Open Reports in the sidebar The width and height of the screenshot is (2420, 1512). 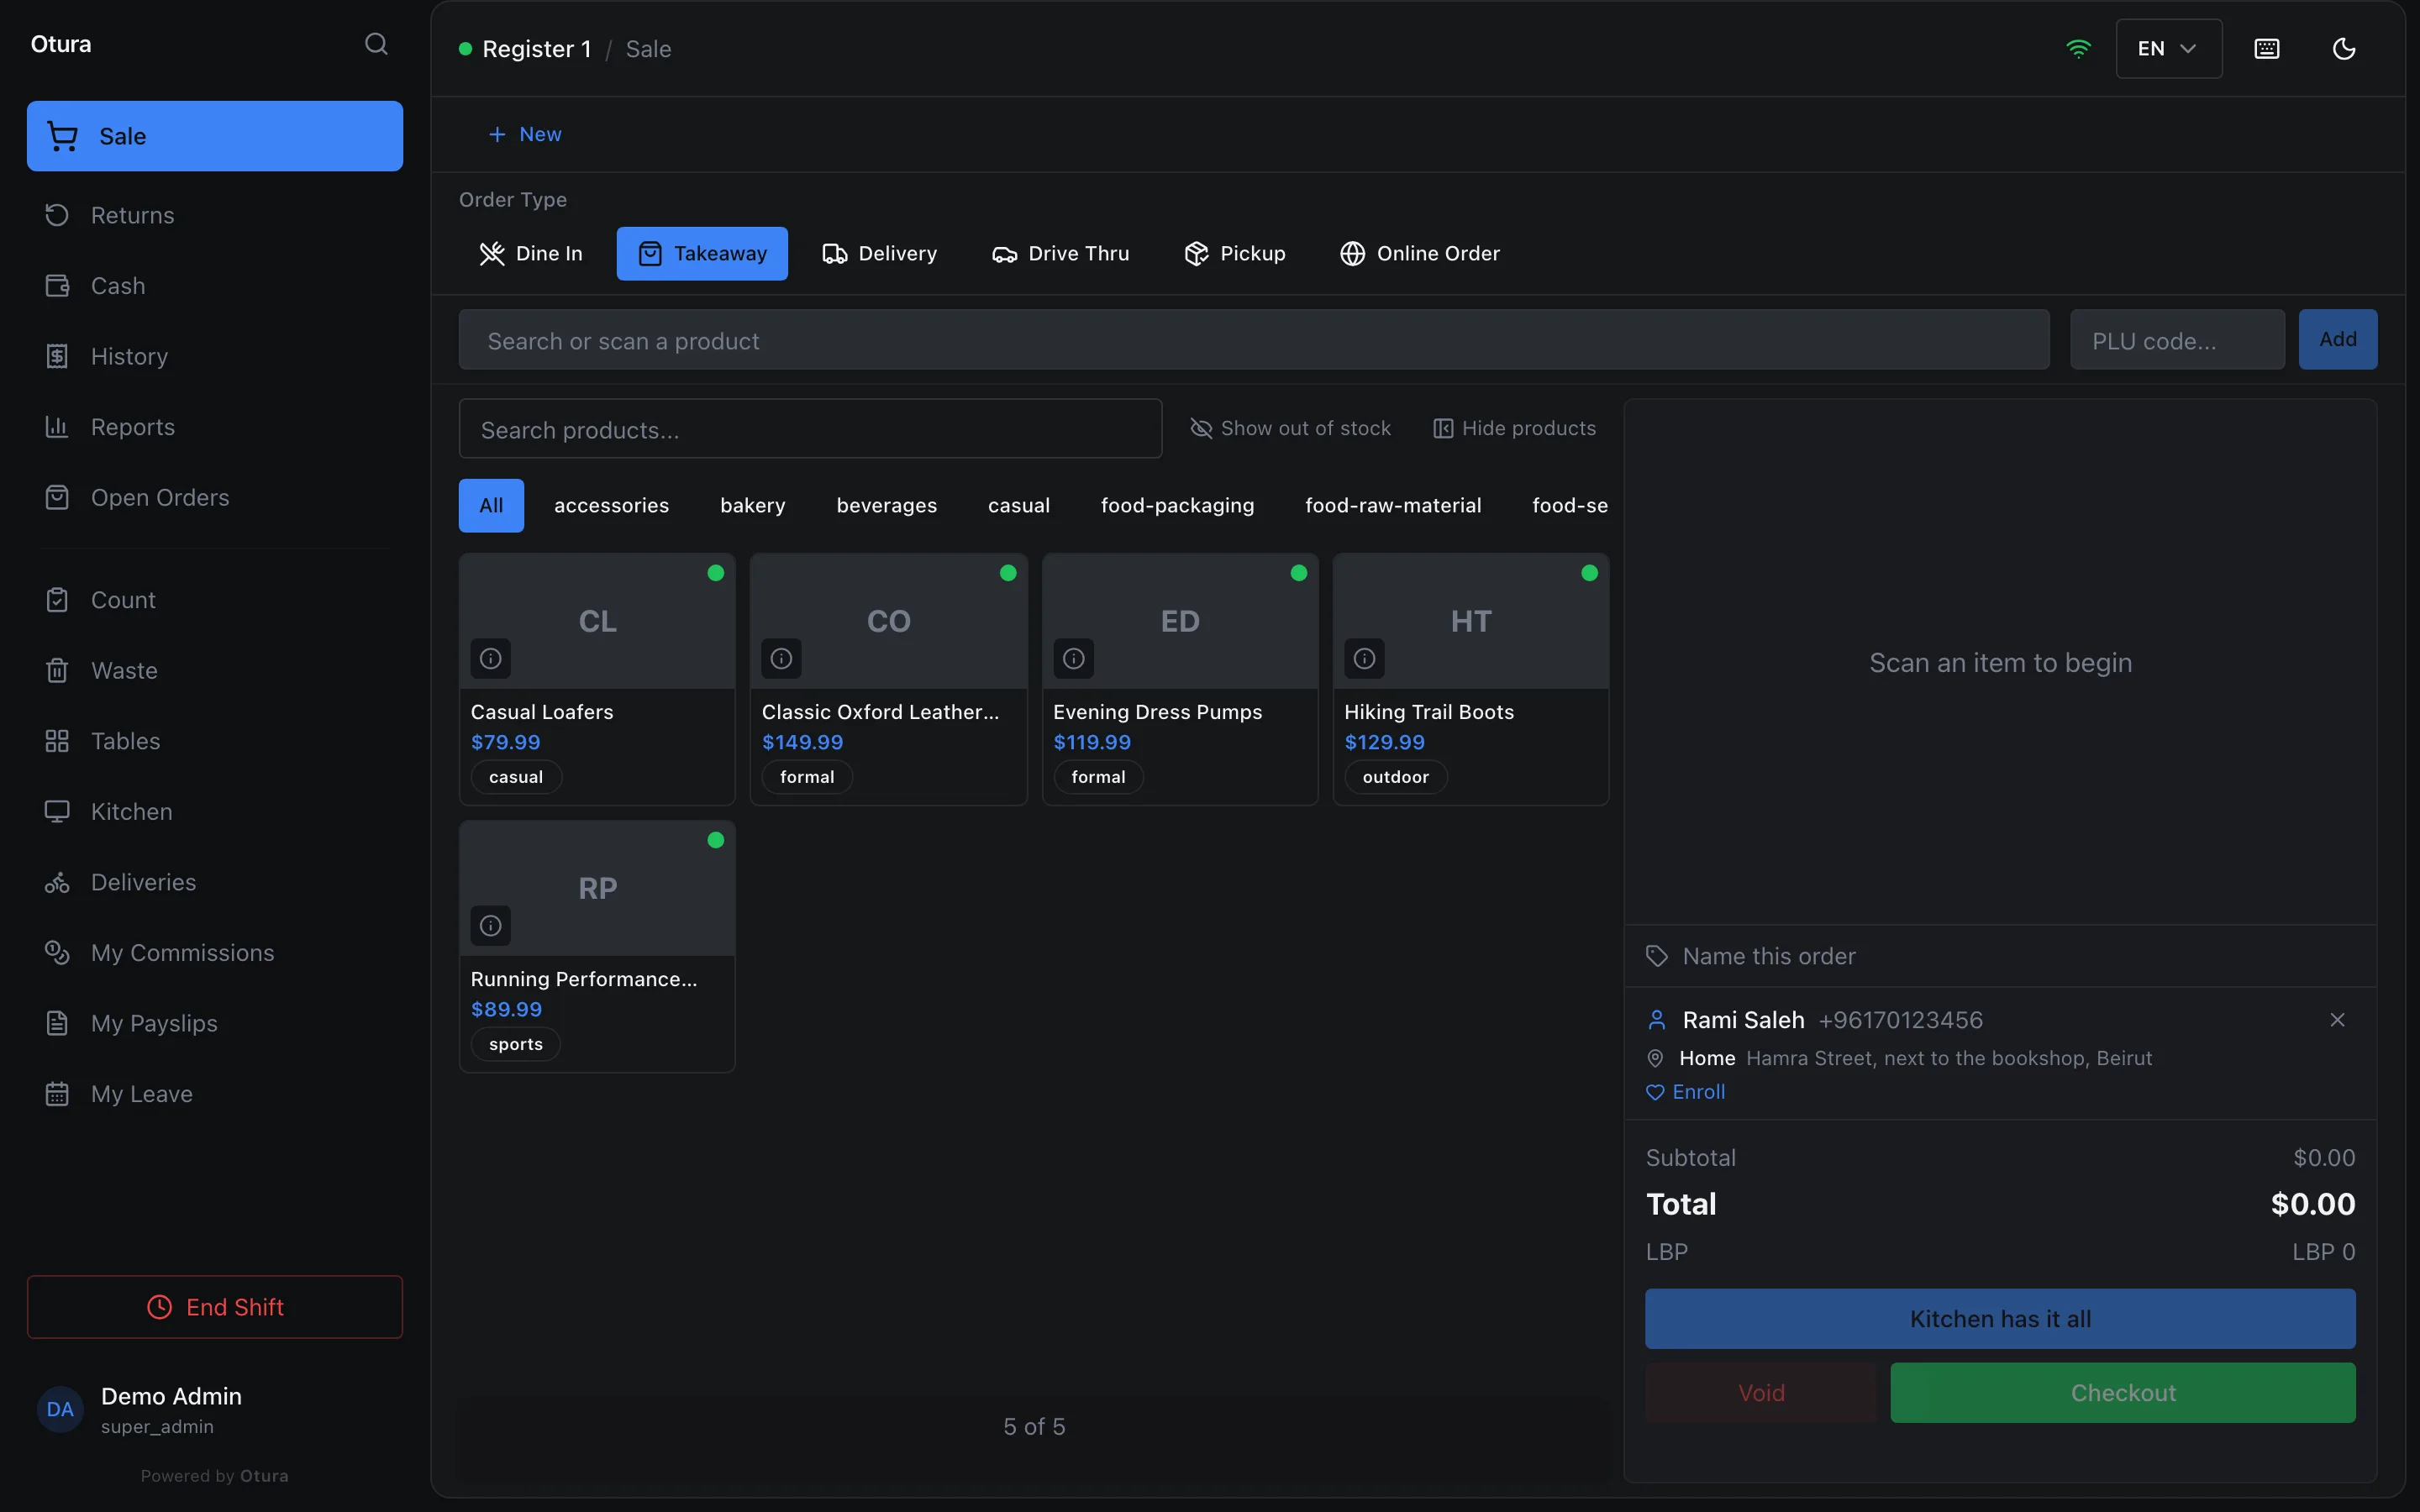pyautogui.click(x=215, y=427)
